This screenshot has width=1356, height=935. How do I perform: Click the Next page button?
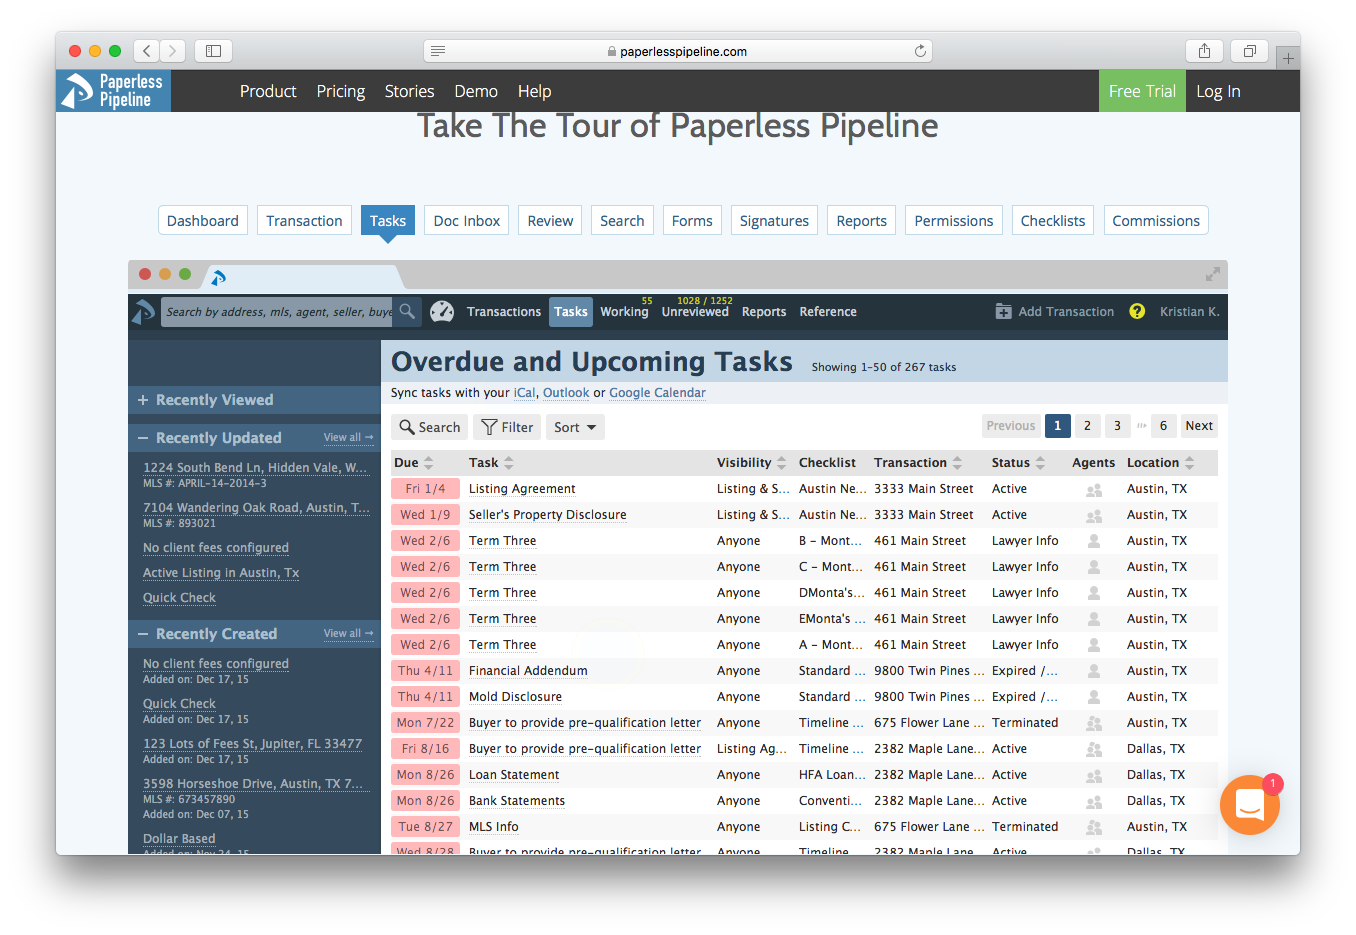click(x=1199, y=426)
